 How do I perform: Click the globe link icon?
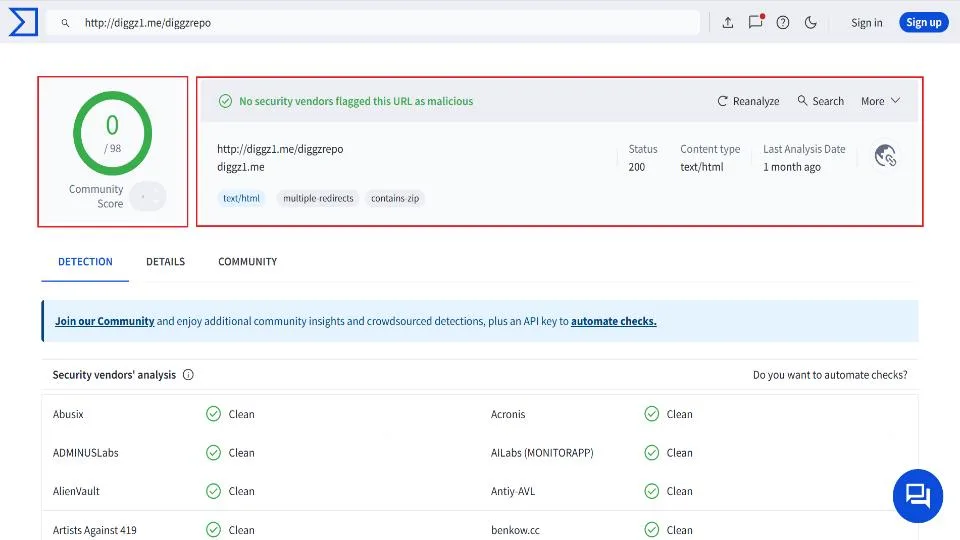884,156
